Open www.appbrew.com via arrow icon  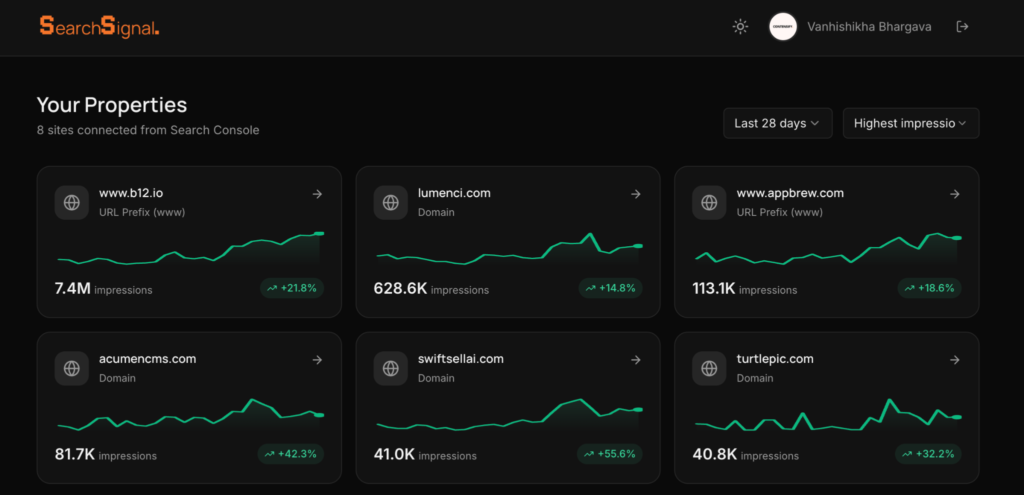954,194
